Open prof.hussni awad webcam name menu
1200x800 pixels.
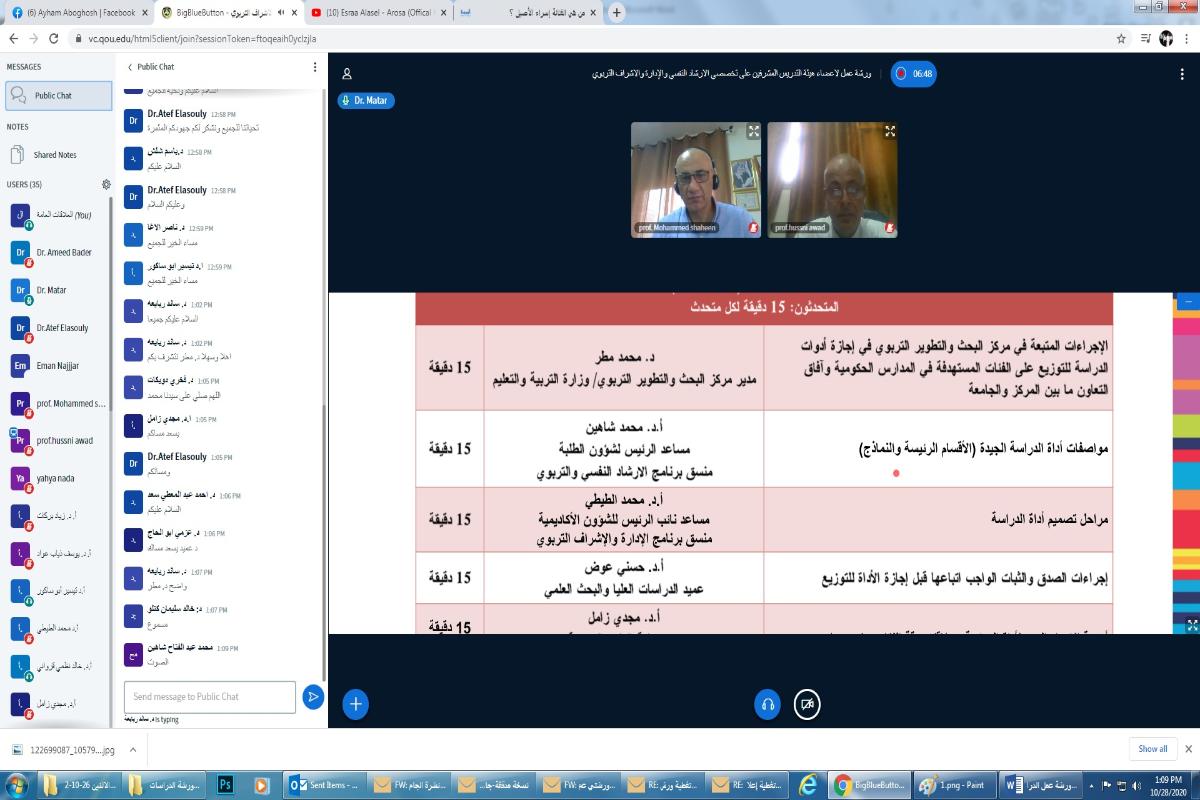801,229
